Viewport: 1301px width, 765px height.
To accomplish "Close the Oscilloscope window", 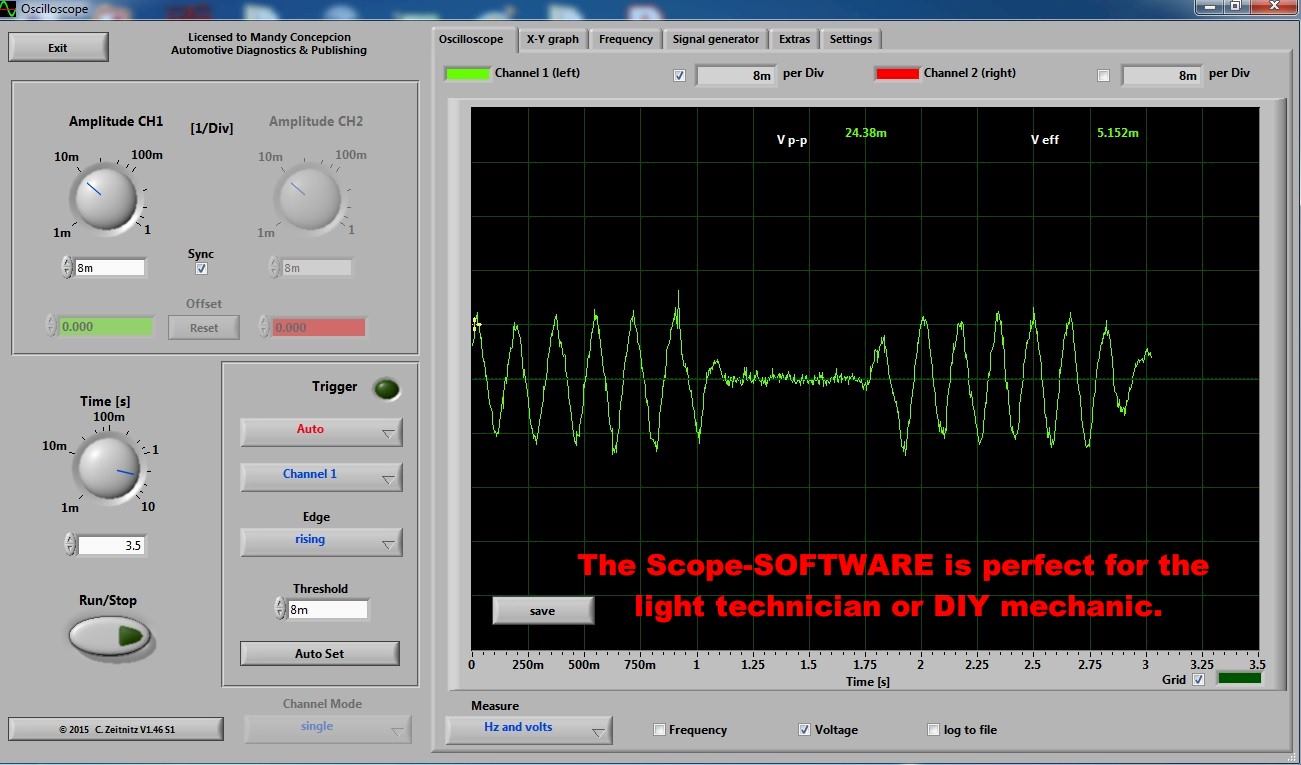I will click(1272, 7).
